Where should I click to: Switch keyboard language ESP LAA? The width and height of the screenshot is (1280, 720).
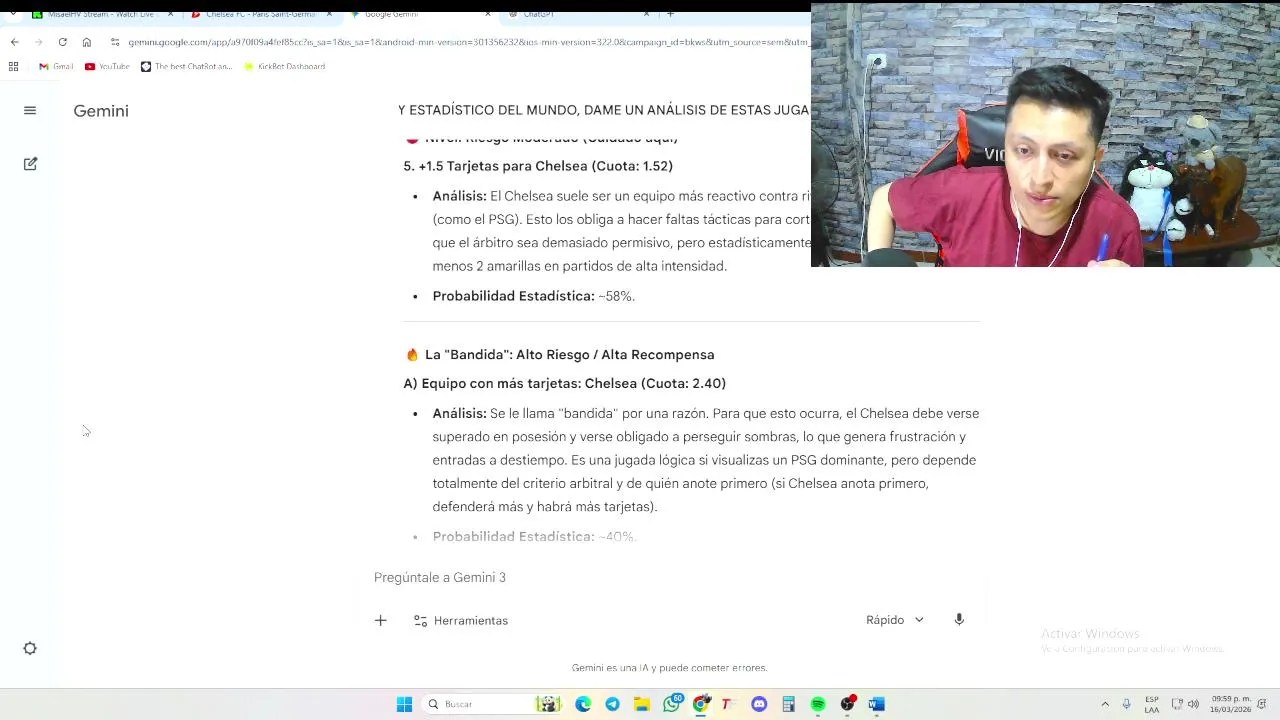(x=1152, y=704)
